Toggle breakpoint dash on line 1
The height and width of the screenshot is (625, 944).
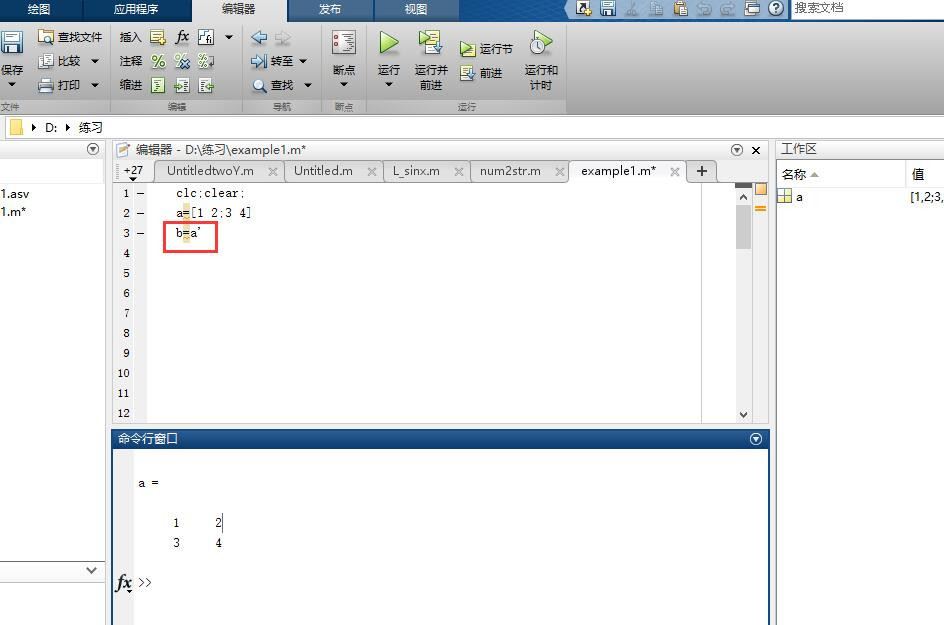pyautogui.click(x=140, y=193)
